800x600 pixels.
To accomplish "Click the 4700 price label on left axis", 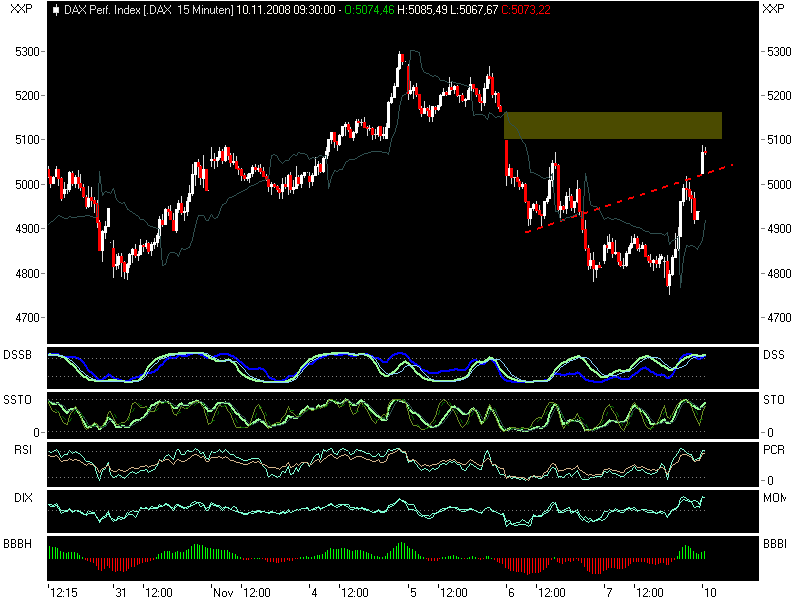I will point(27,317).
